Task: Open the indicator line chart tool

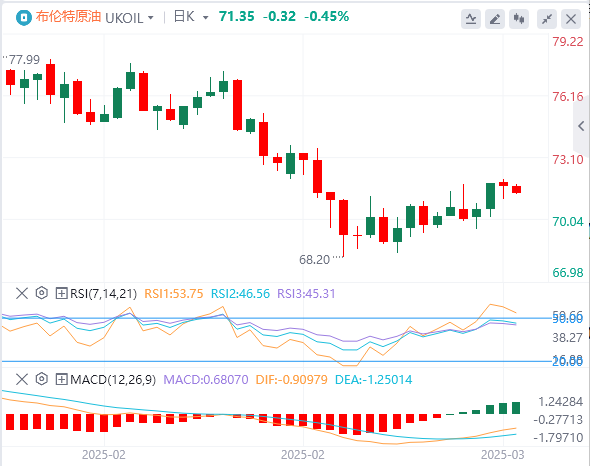Action: point(471,19)
